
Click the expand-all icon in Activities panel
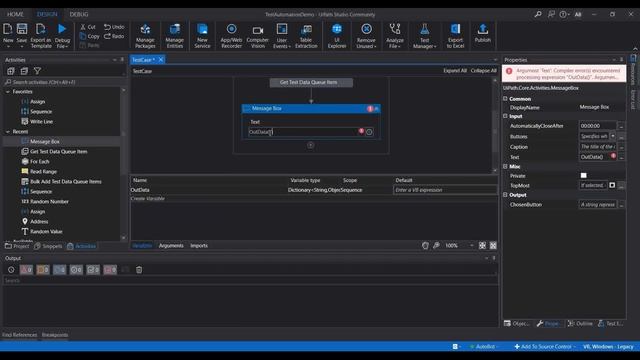(11, 71)
